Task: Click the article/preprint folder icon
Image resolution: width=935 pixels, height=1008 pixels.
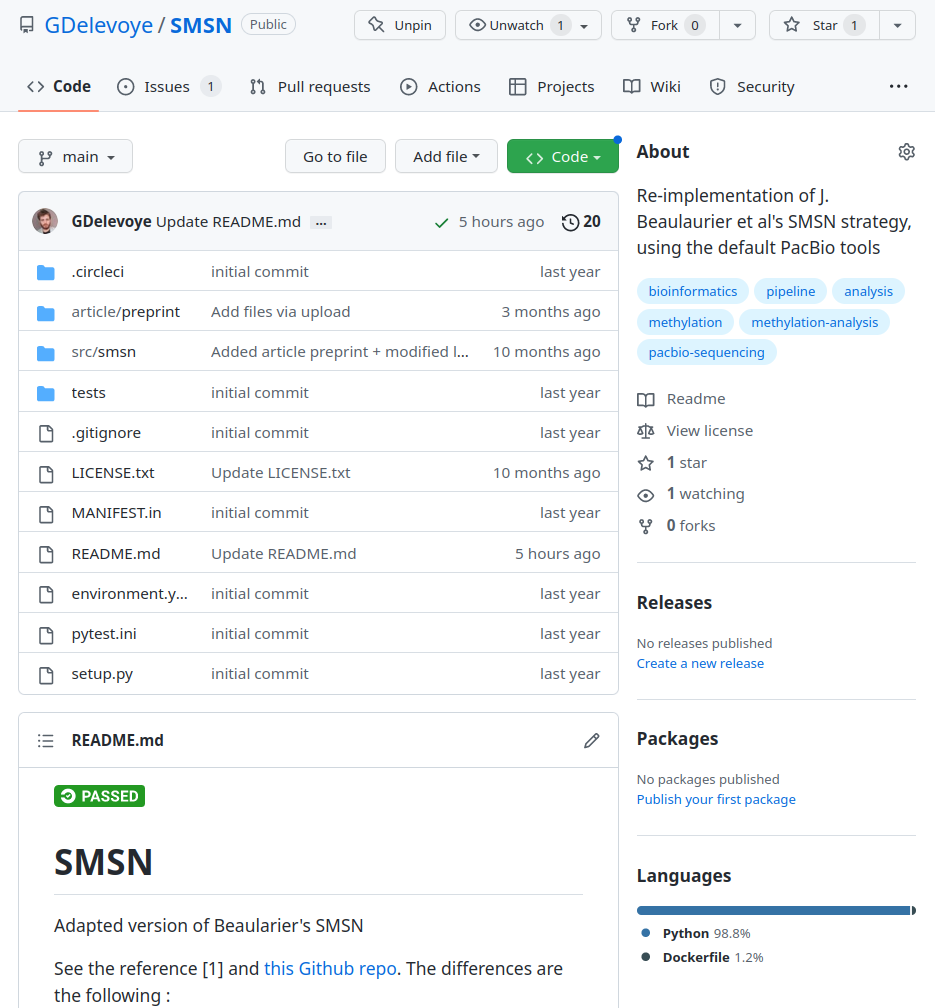Action: 46,313
